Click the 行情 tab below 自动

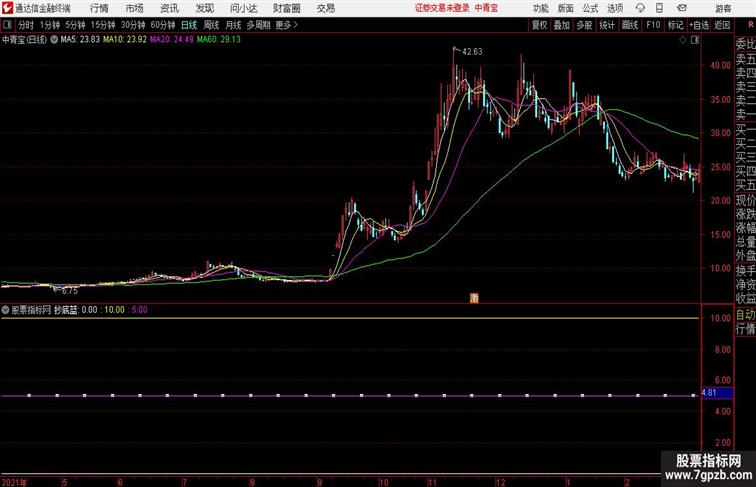click(745, 329)
